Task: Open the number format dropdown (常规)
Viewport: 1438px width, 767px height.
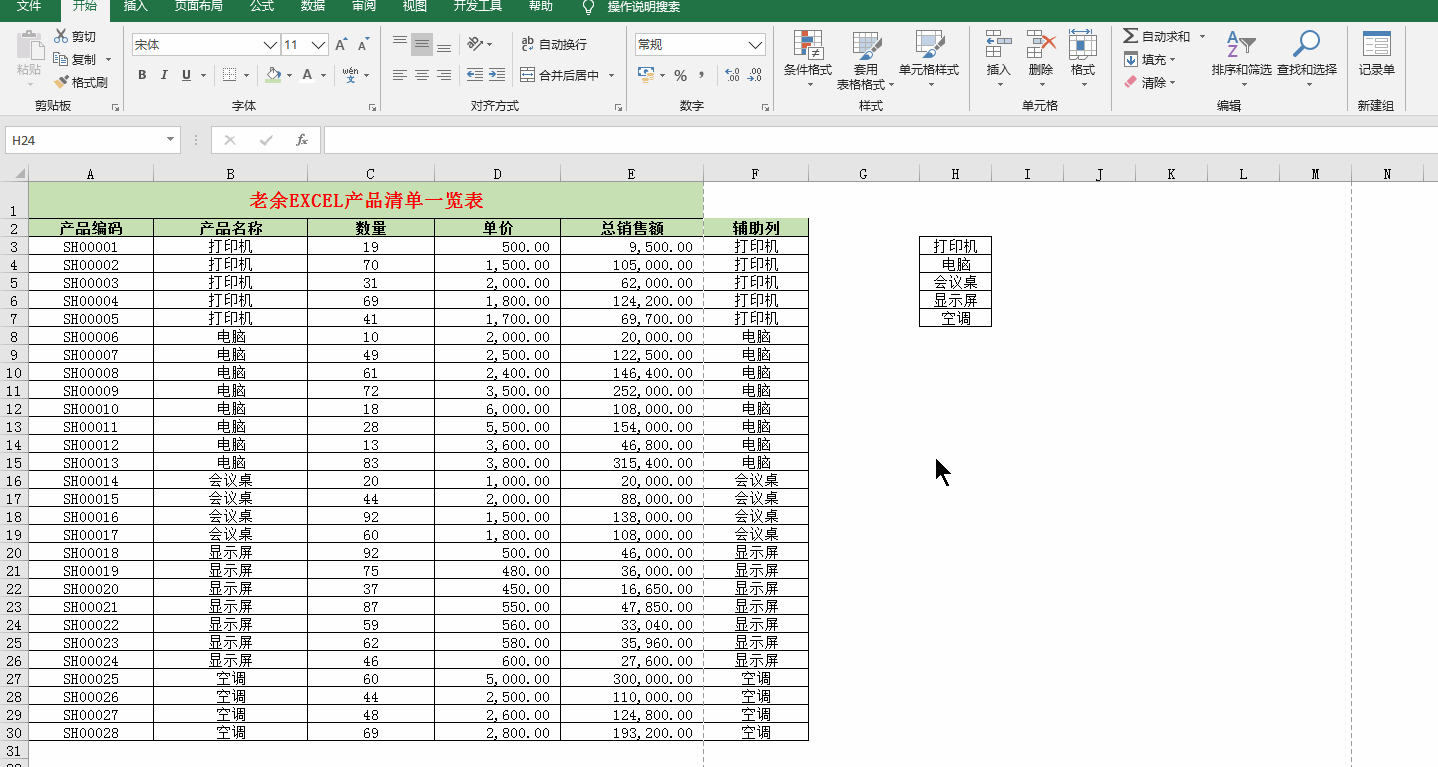Action: (x=756, y=45)
